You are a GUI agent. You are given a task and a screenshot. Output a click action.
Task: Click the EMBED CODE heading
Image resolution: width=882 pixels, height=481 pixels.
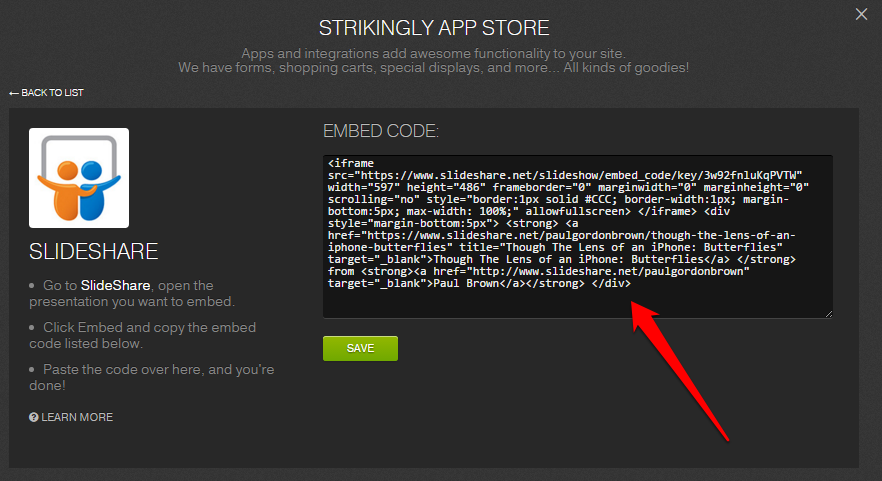point(381,131)
